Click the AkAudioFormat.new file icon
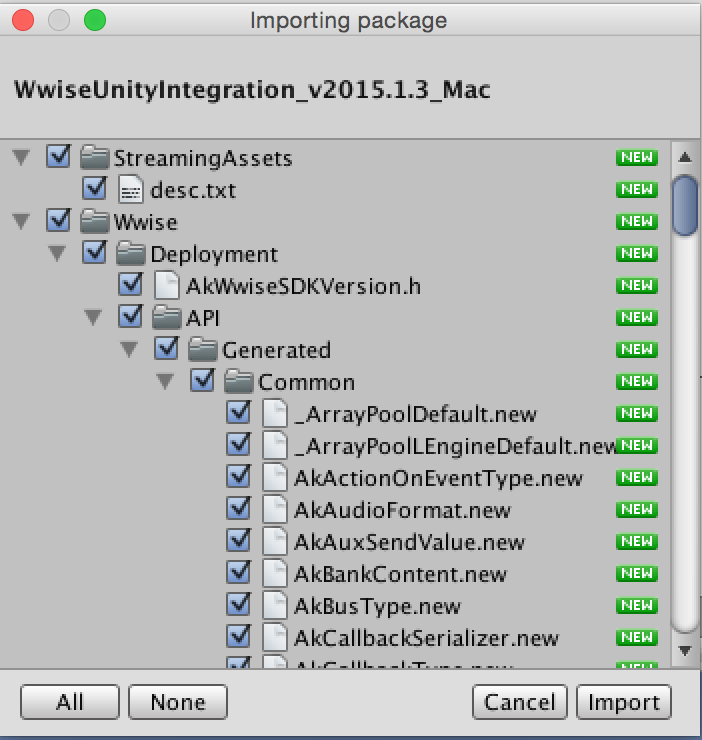The width and height of the screenshot is (702, 740). 274,510
